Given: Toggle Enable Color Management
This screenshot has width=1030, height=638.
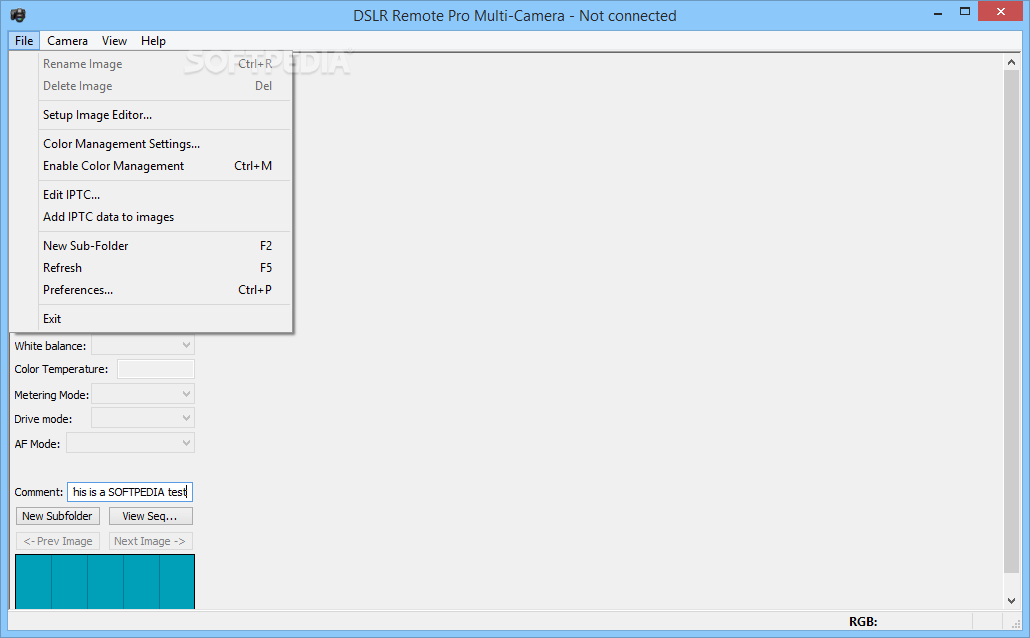Looking at the screenshot, I should coord(164,166).
